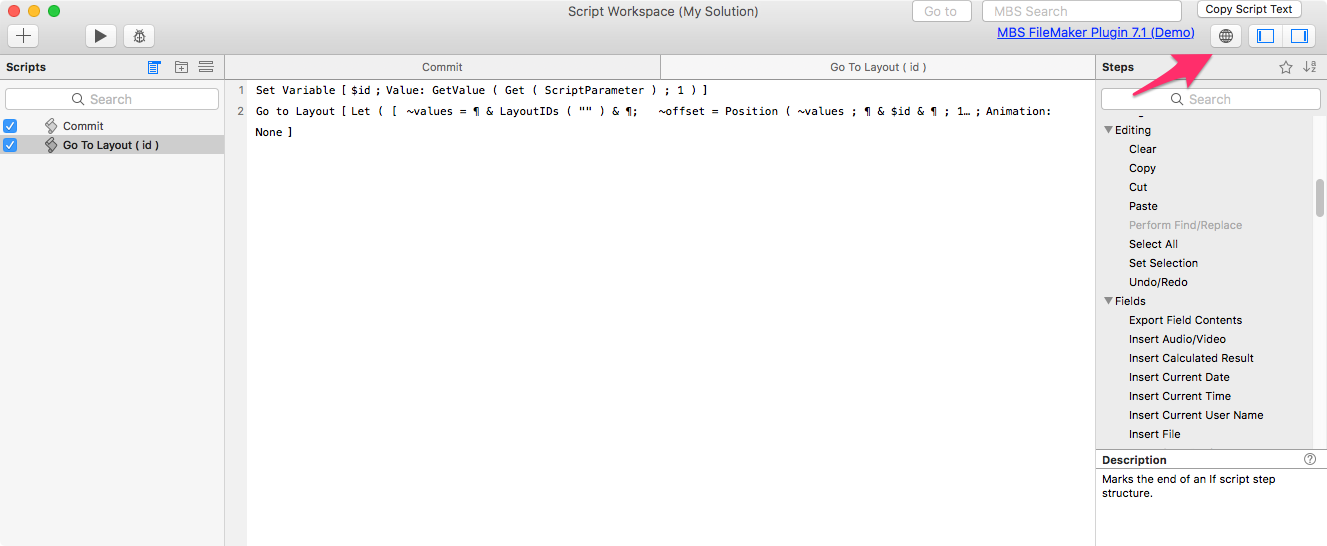Open the script debugger bug icon

[139, 35]
